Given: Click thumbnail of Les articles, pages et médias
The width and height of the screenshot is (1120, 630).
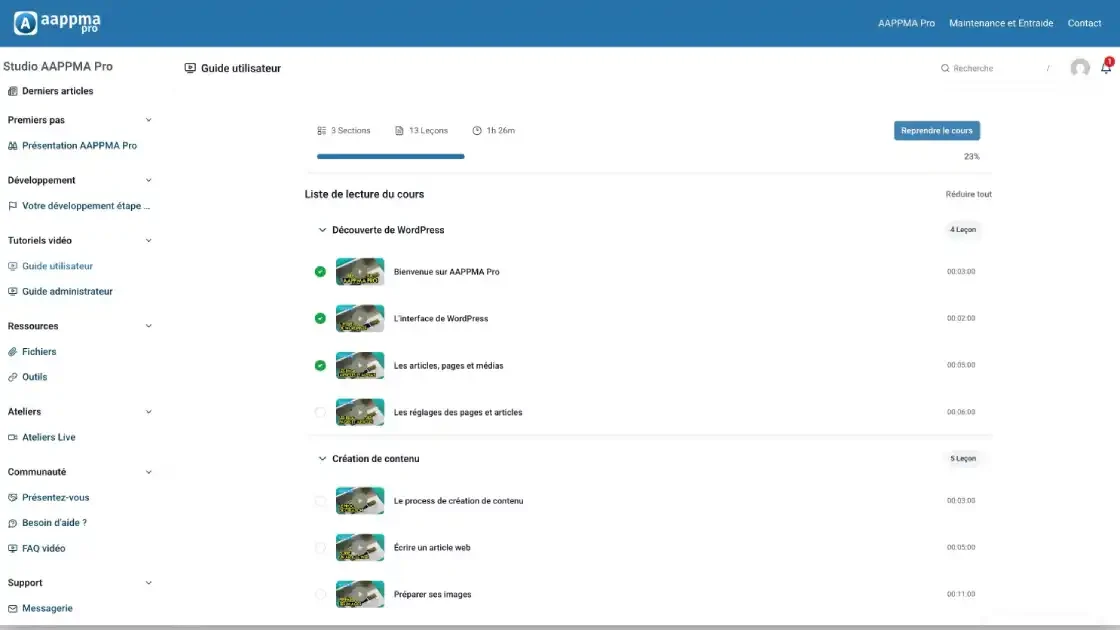Looking at the screenshot, I should (x=359, y=365).
